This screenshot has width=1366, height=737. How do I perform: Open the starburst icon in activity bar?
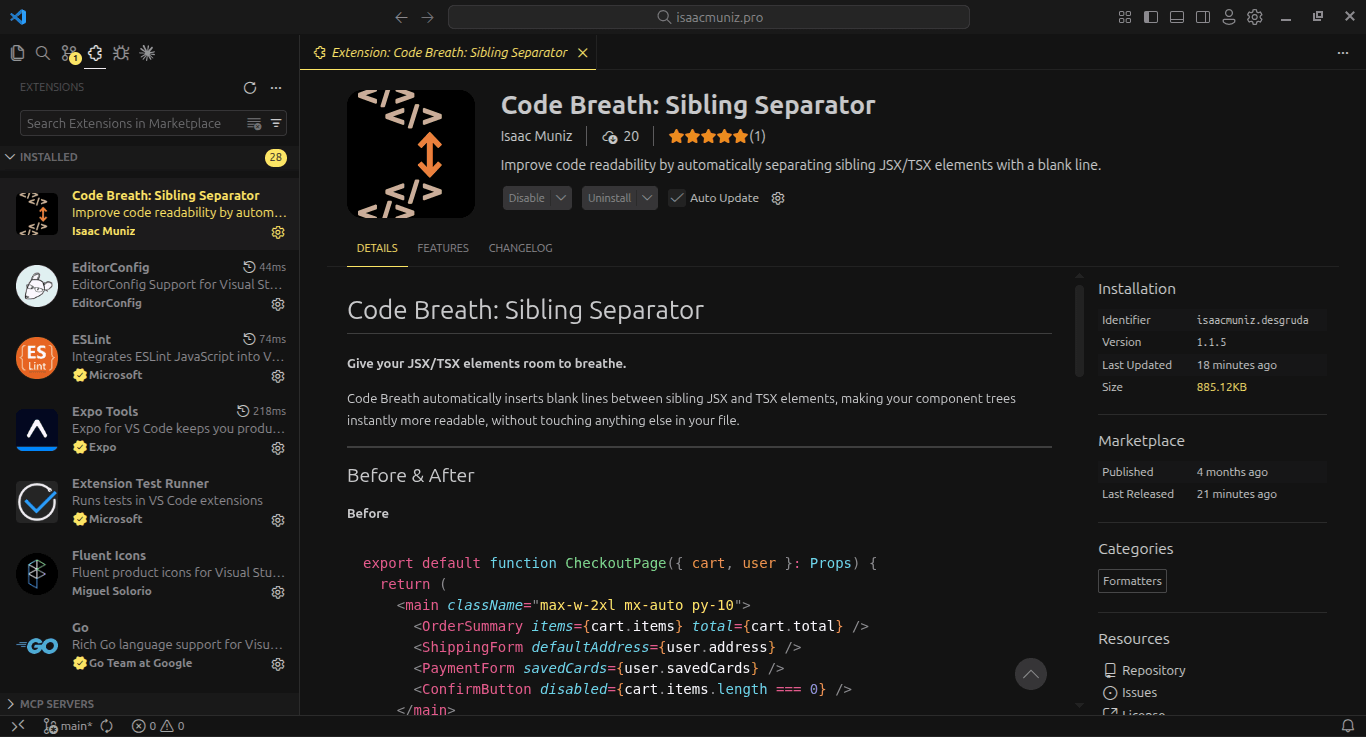tap(147, 53)
